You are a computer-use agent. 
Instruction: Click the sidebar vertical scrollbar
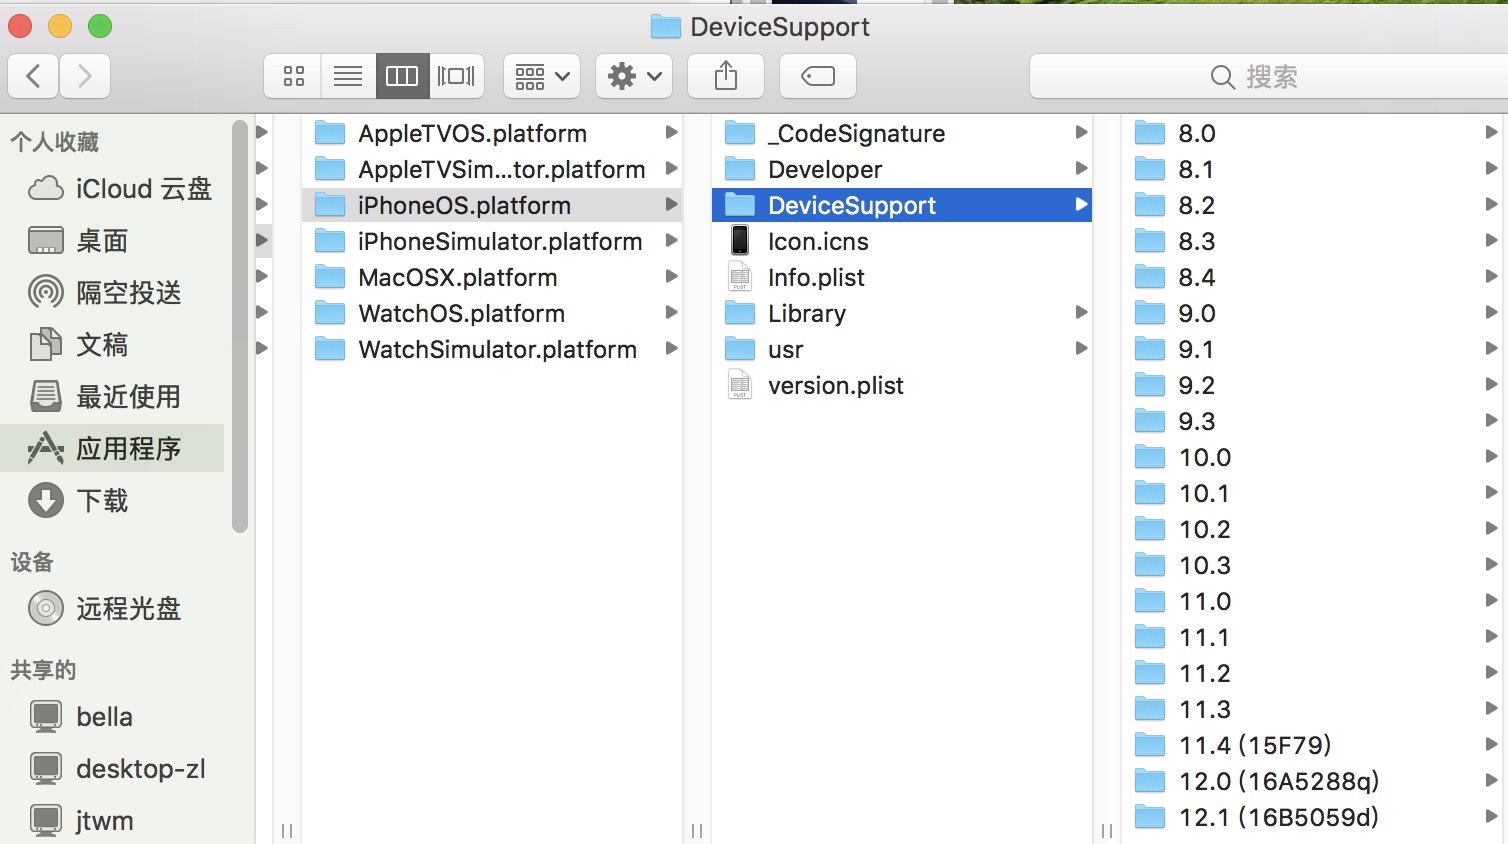tap(239, 326)
